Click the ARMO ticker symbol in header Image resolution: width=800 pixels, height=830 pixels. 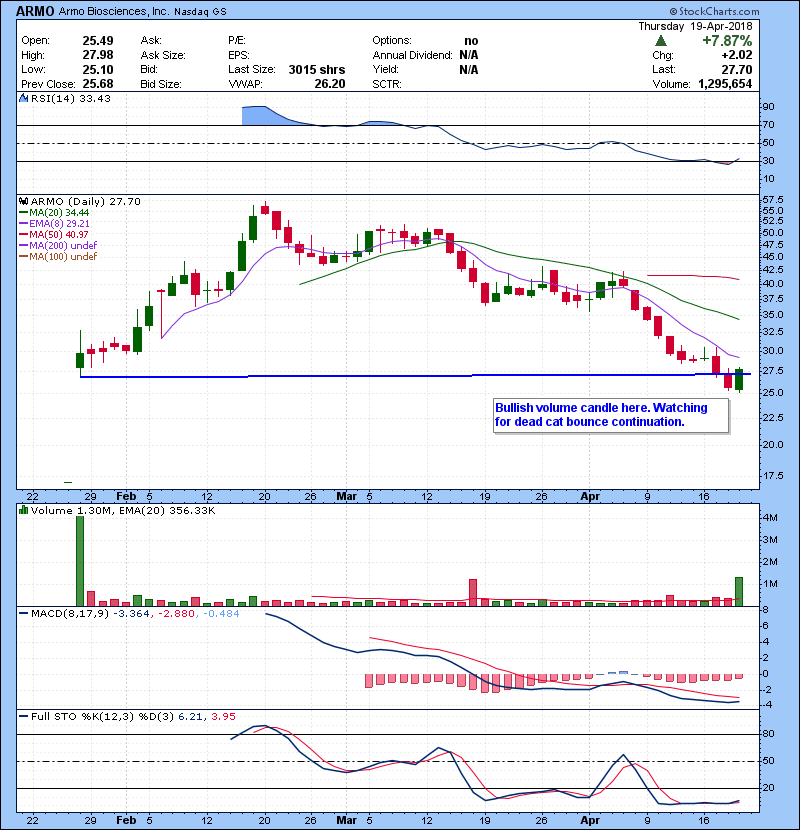click(x=35, y=11)
